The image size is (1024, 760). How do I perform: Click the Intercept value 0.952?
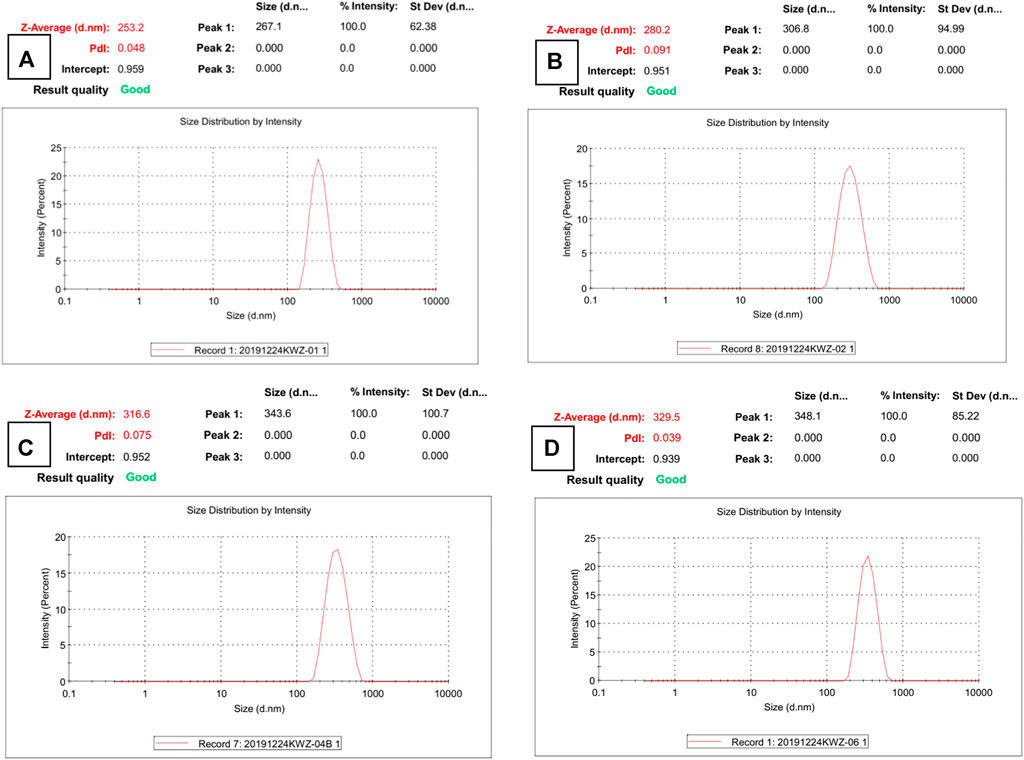point(136,457)
